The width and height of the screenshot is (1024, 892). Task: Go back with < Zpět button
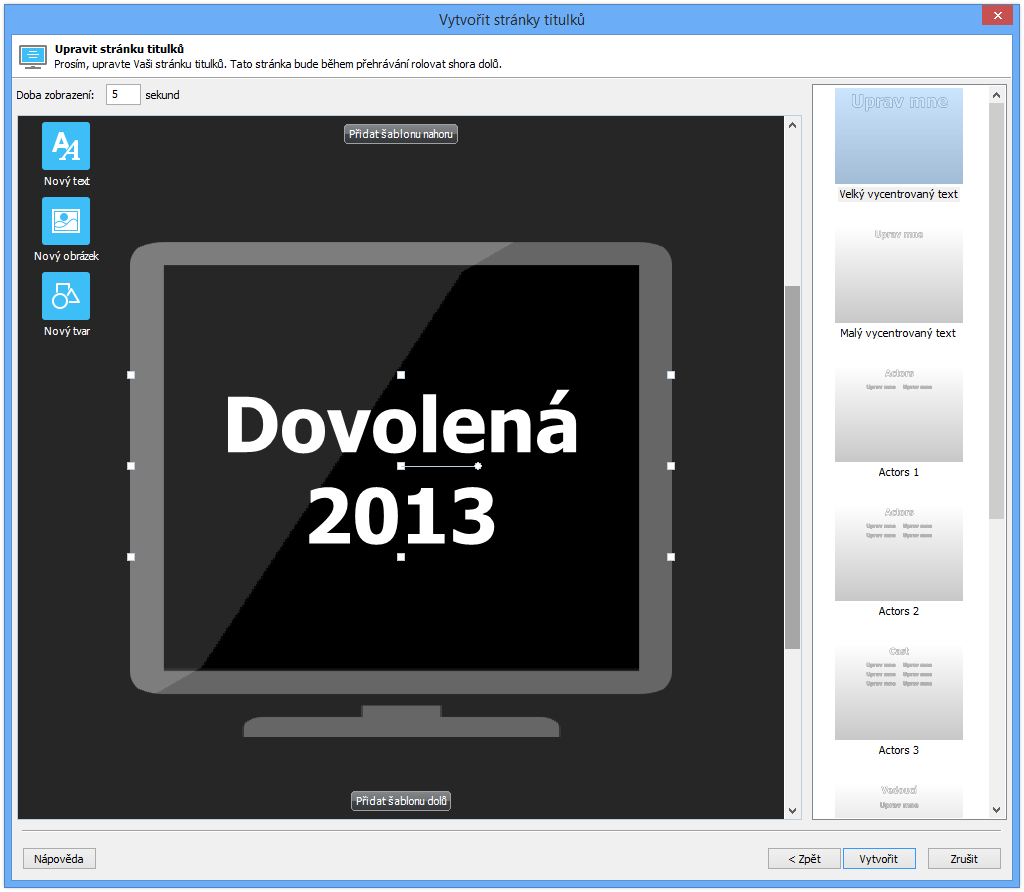point(804,859)
